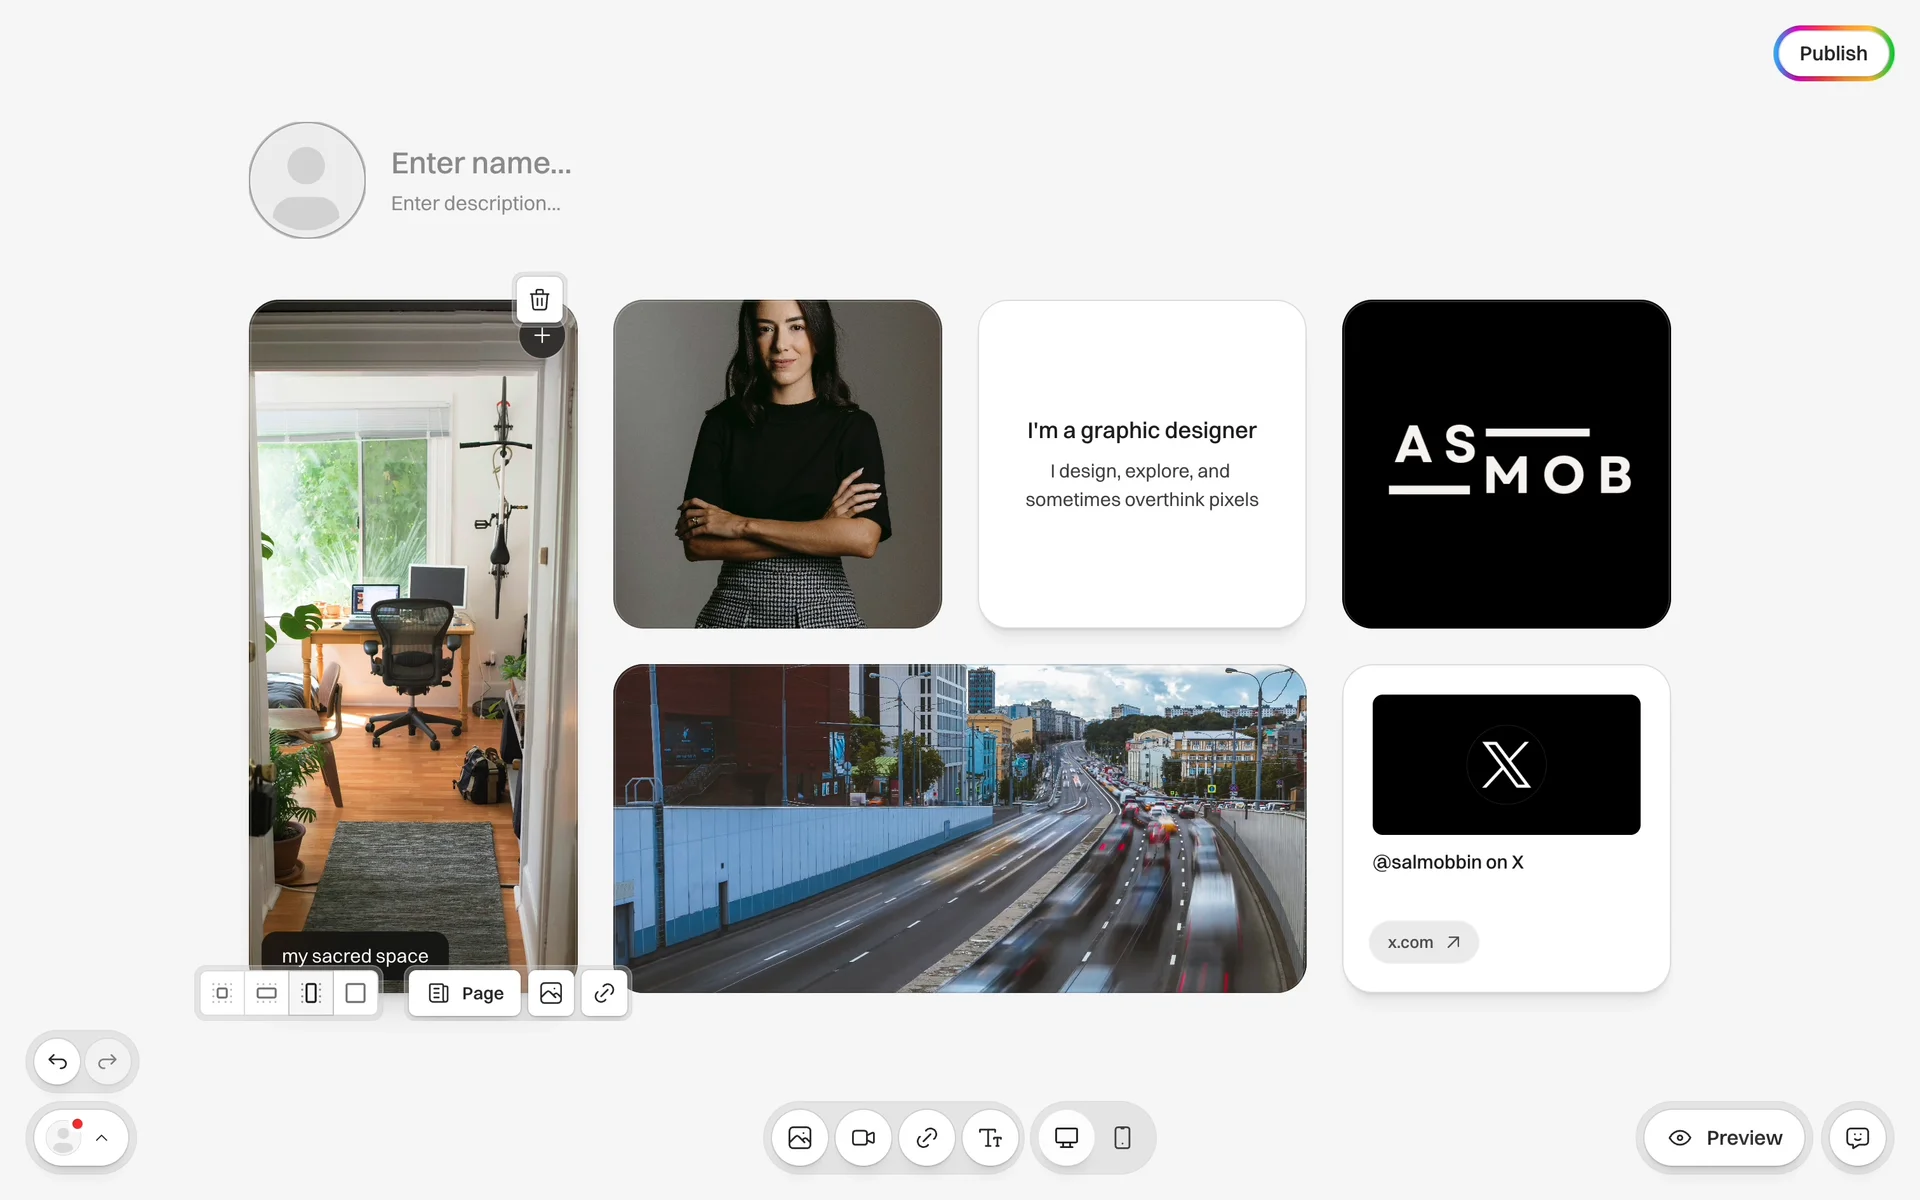Add a video block from bottom toolbar
The height and width of the screenshot is (1200, 1920).
tap(863, 1138)
